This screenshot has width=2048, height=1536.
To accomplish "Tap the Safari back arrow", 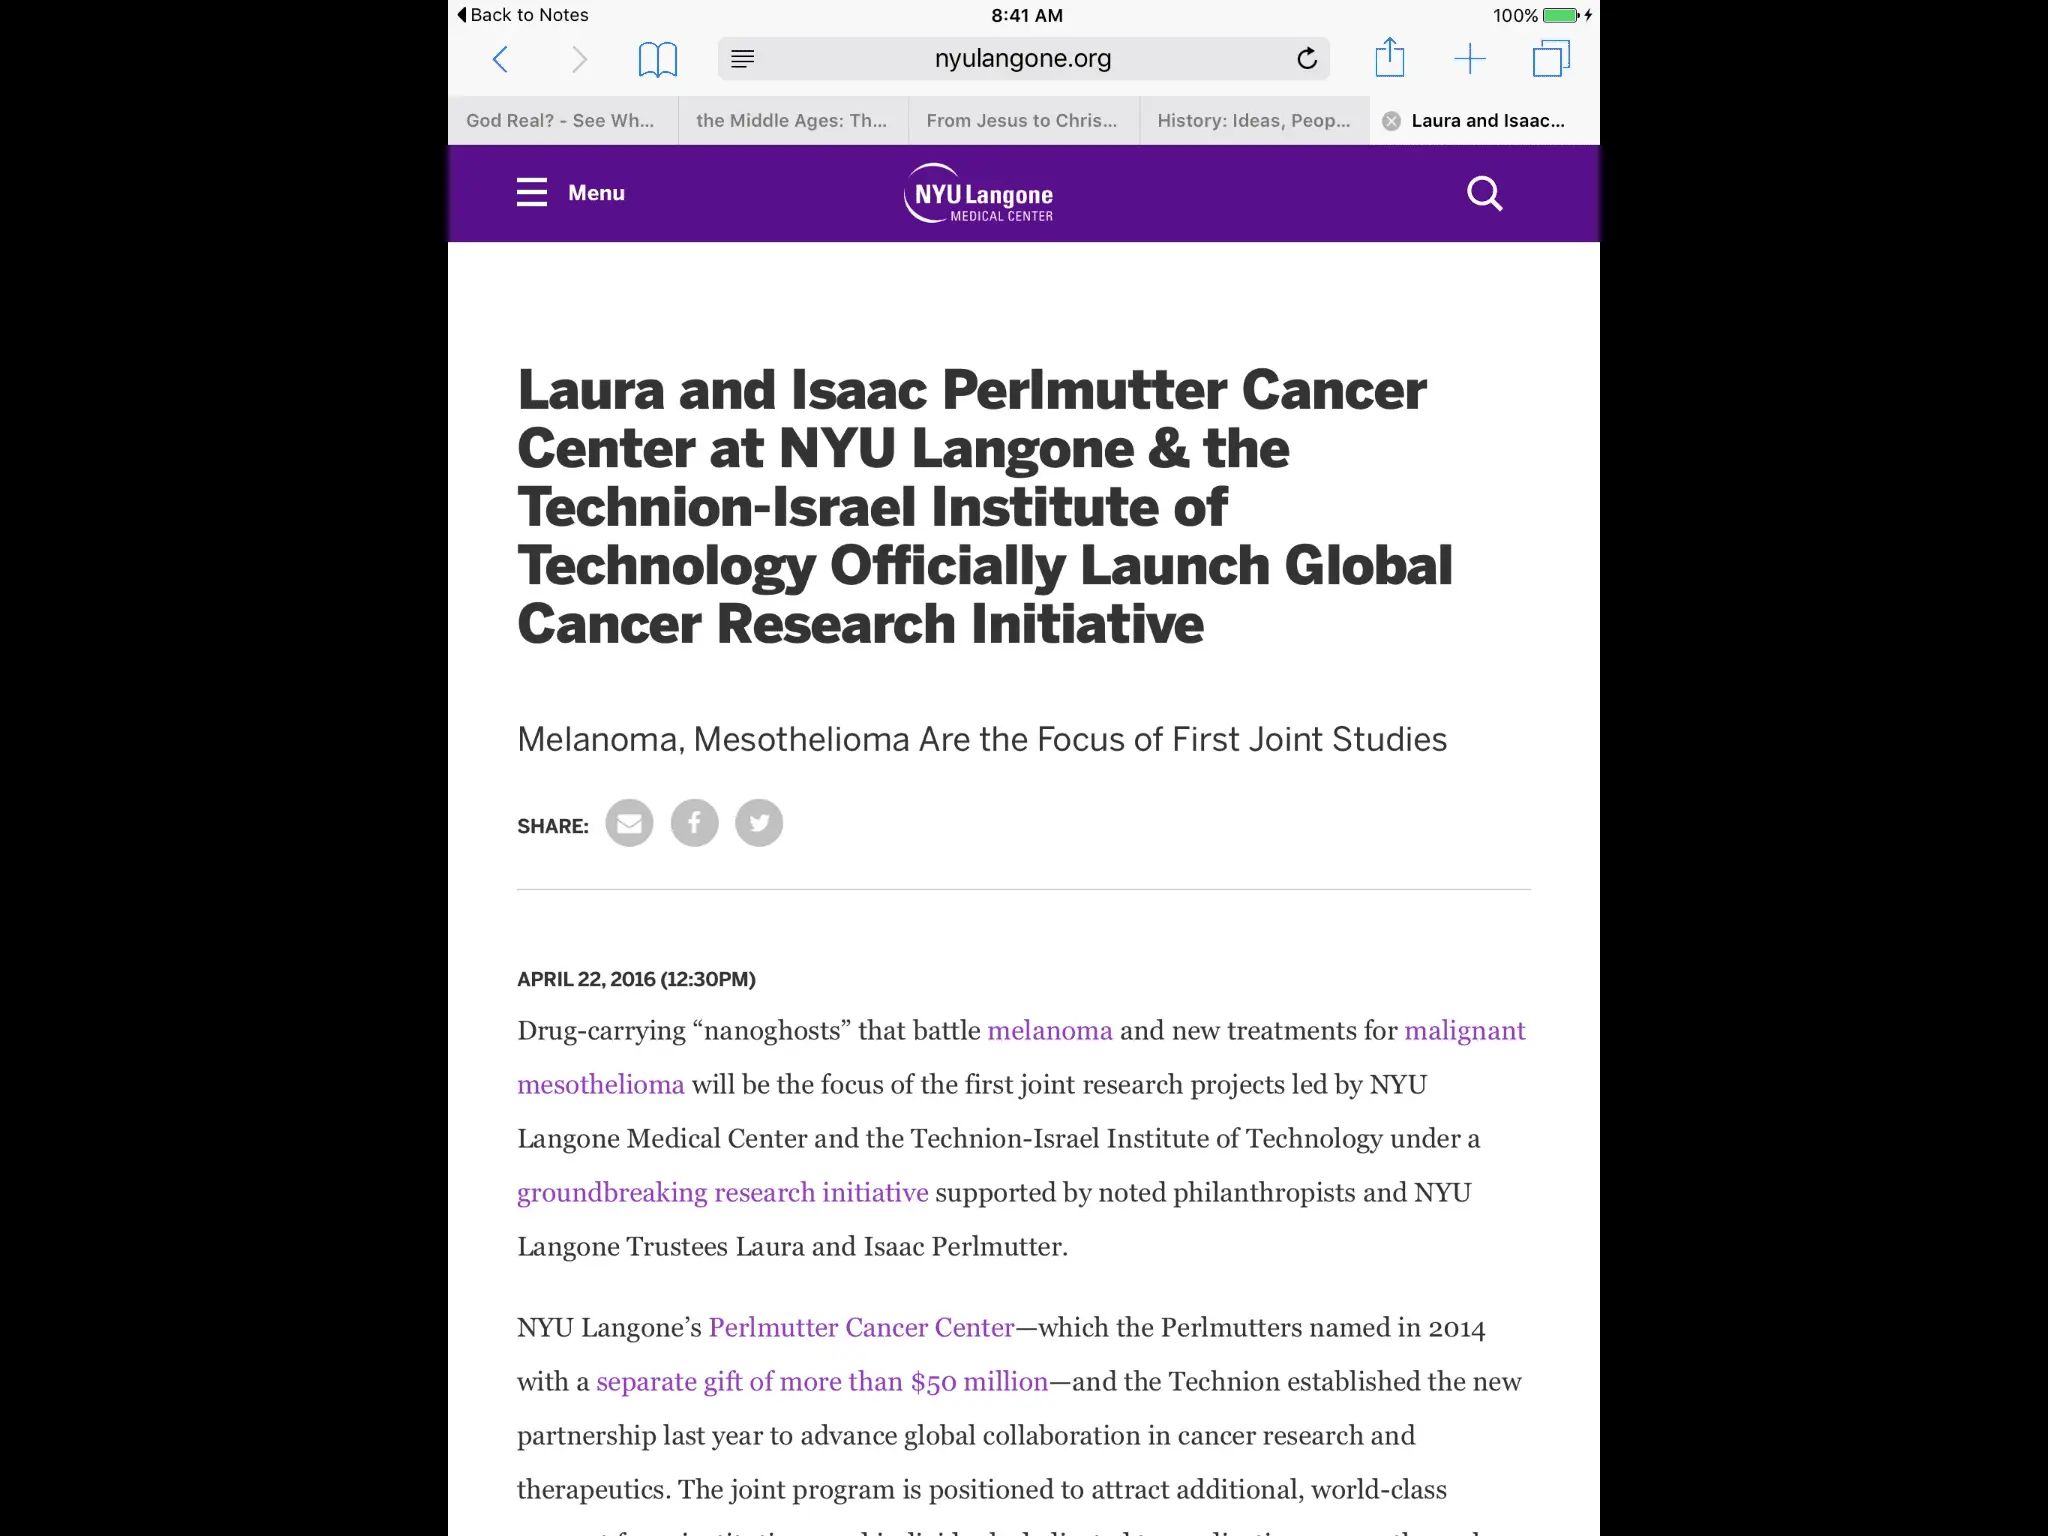I will coord(501,59).
